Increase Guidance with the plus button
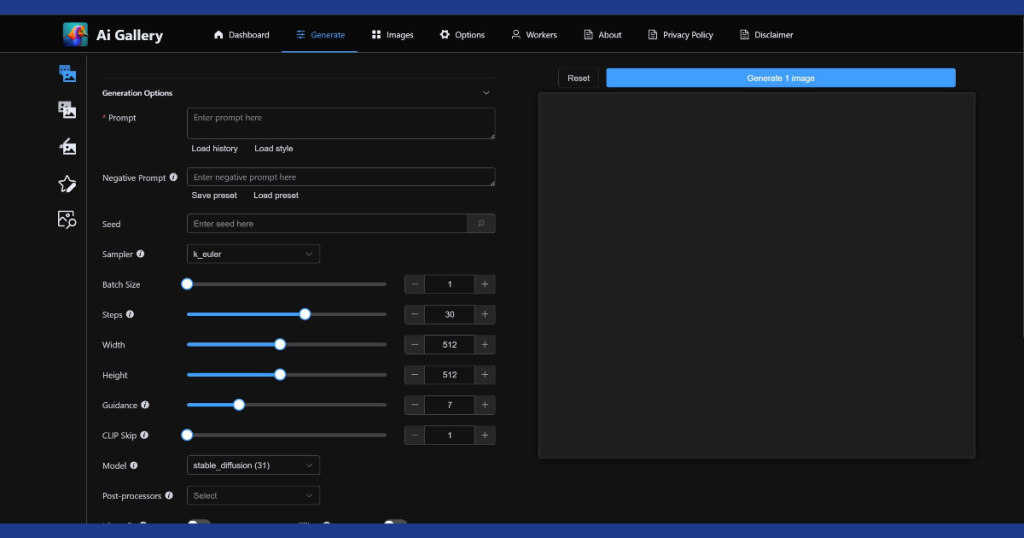This screenshot has width=1024, height=538. click(485, 405)
